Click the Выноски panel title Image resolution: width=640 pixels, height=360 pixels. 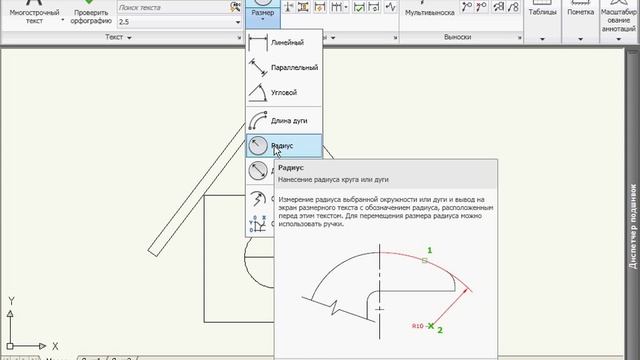457,37
